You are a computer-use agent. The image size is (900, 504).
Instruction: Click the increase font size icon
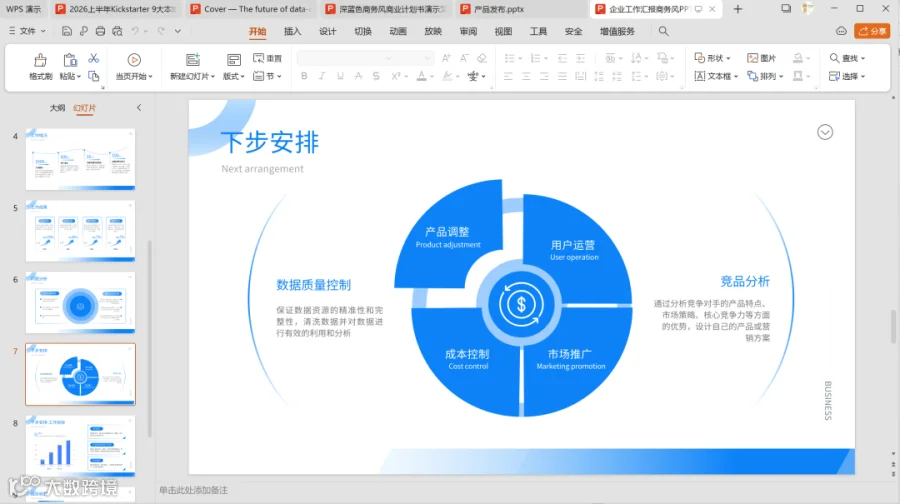[x=446, y=58]
